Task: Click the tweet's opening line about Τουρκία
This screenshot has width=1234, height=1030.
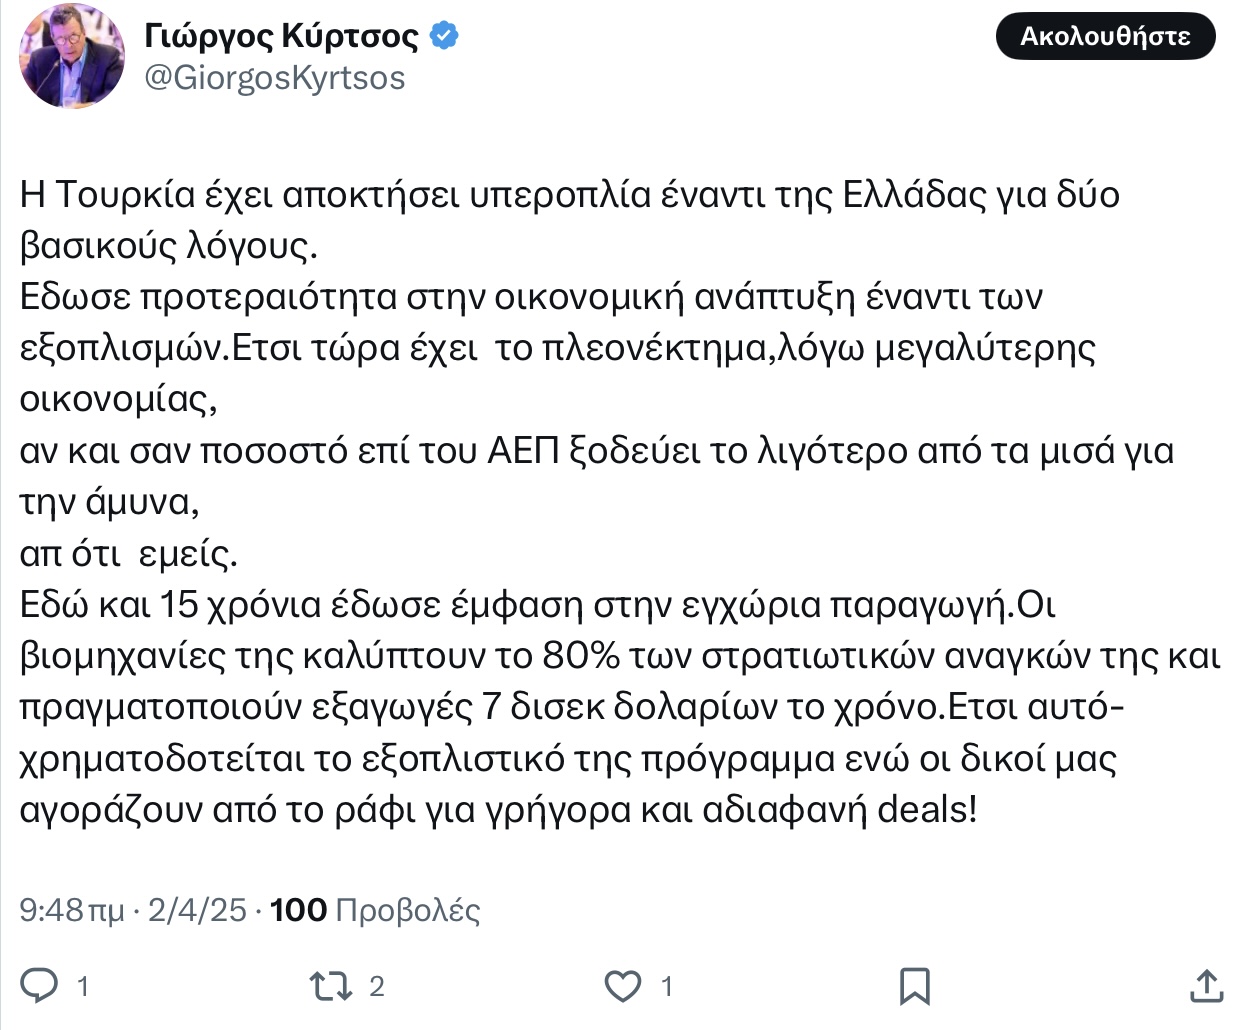Action: point(569,194)
